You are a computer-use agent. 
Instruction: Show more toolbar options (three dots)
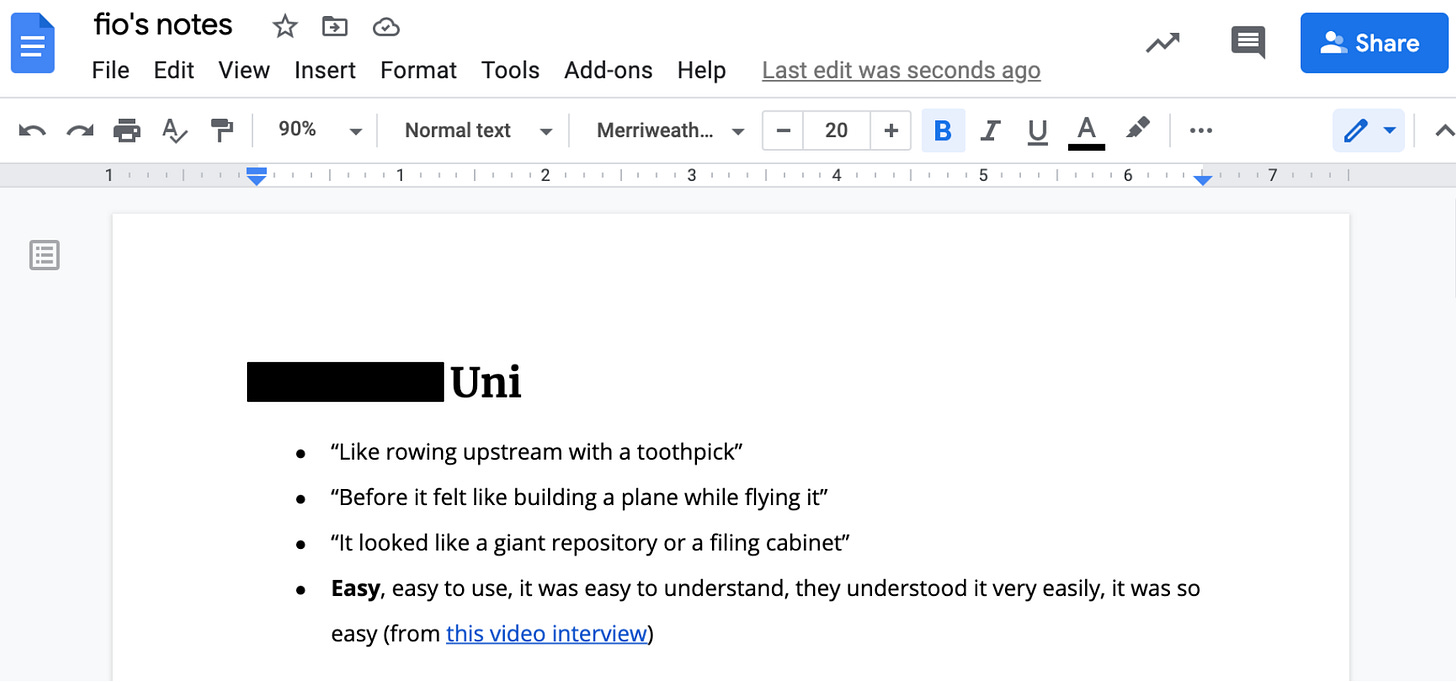click(1201, 130)
